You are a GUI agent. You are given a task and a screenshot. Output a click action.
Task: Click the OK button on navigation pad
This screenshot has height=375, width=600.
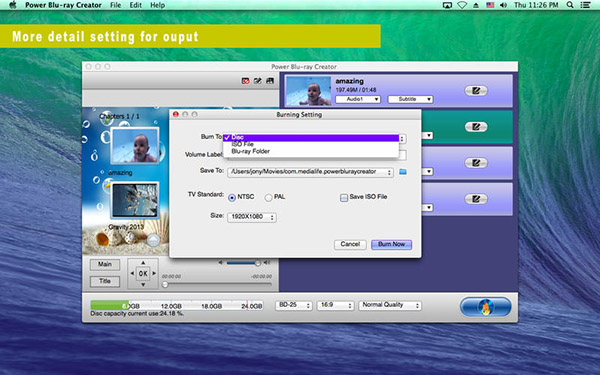[143, 274]
